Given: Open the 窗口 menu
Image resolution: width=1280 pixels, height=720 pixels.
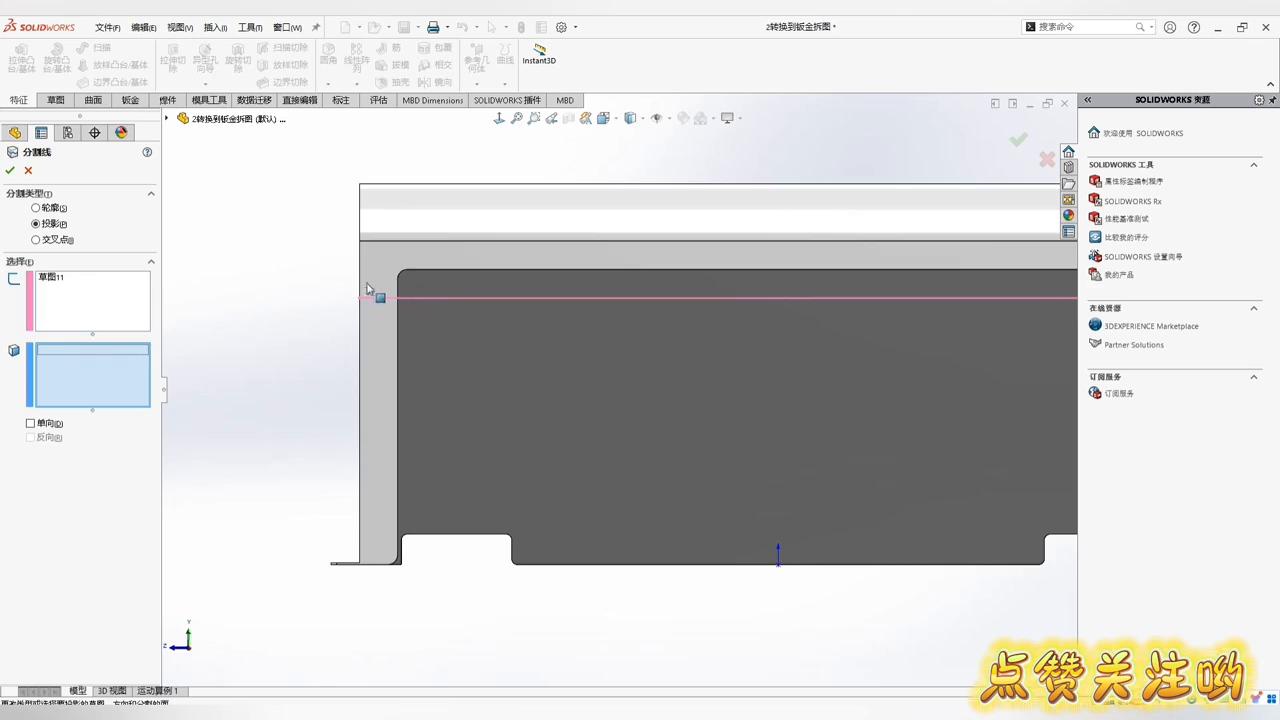Looking at the screenshot, I should [287, 27].
